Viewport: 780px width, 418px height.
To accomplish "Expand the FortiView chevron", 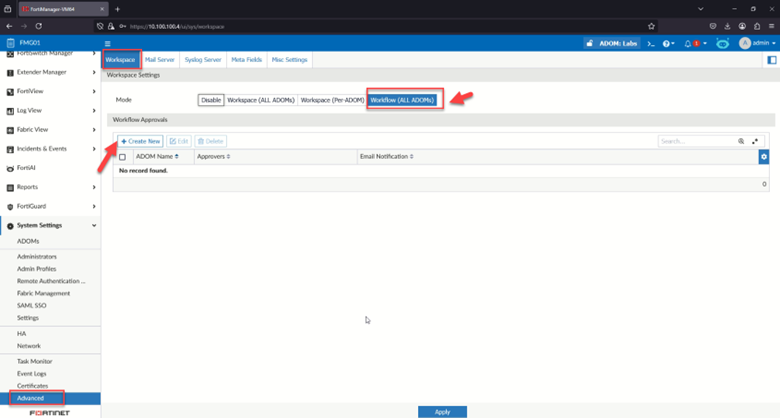I will click(94, 92).
